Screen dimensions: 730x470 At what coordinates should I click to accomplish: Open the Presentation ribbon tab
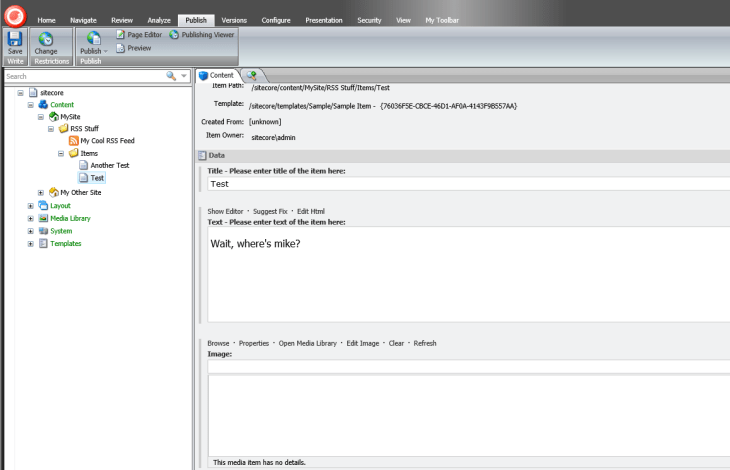(x=321, y=20)
